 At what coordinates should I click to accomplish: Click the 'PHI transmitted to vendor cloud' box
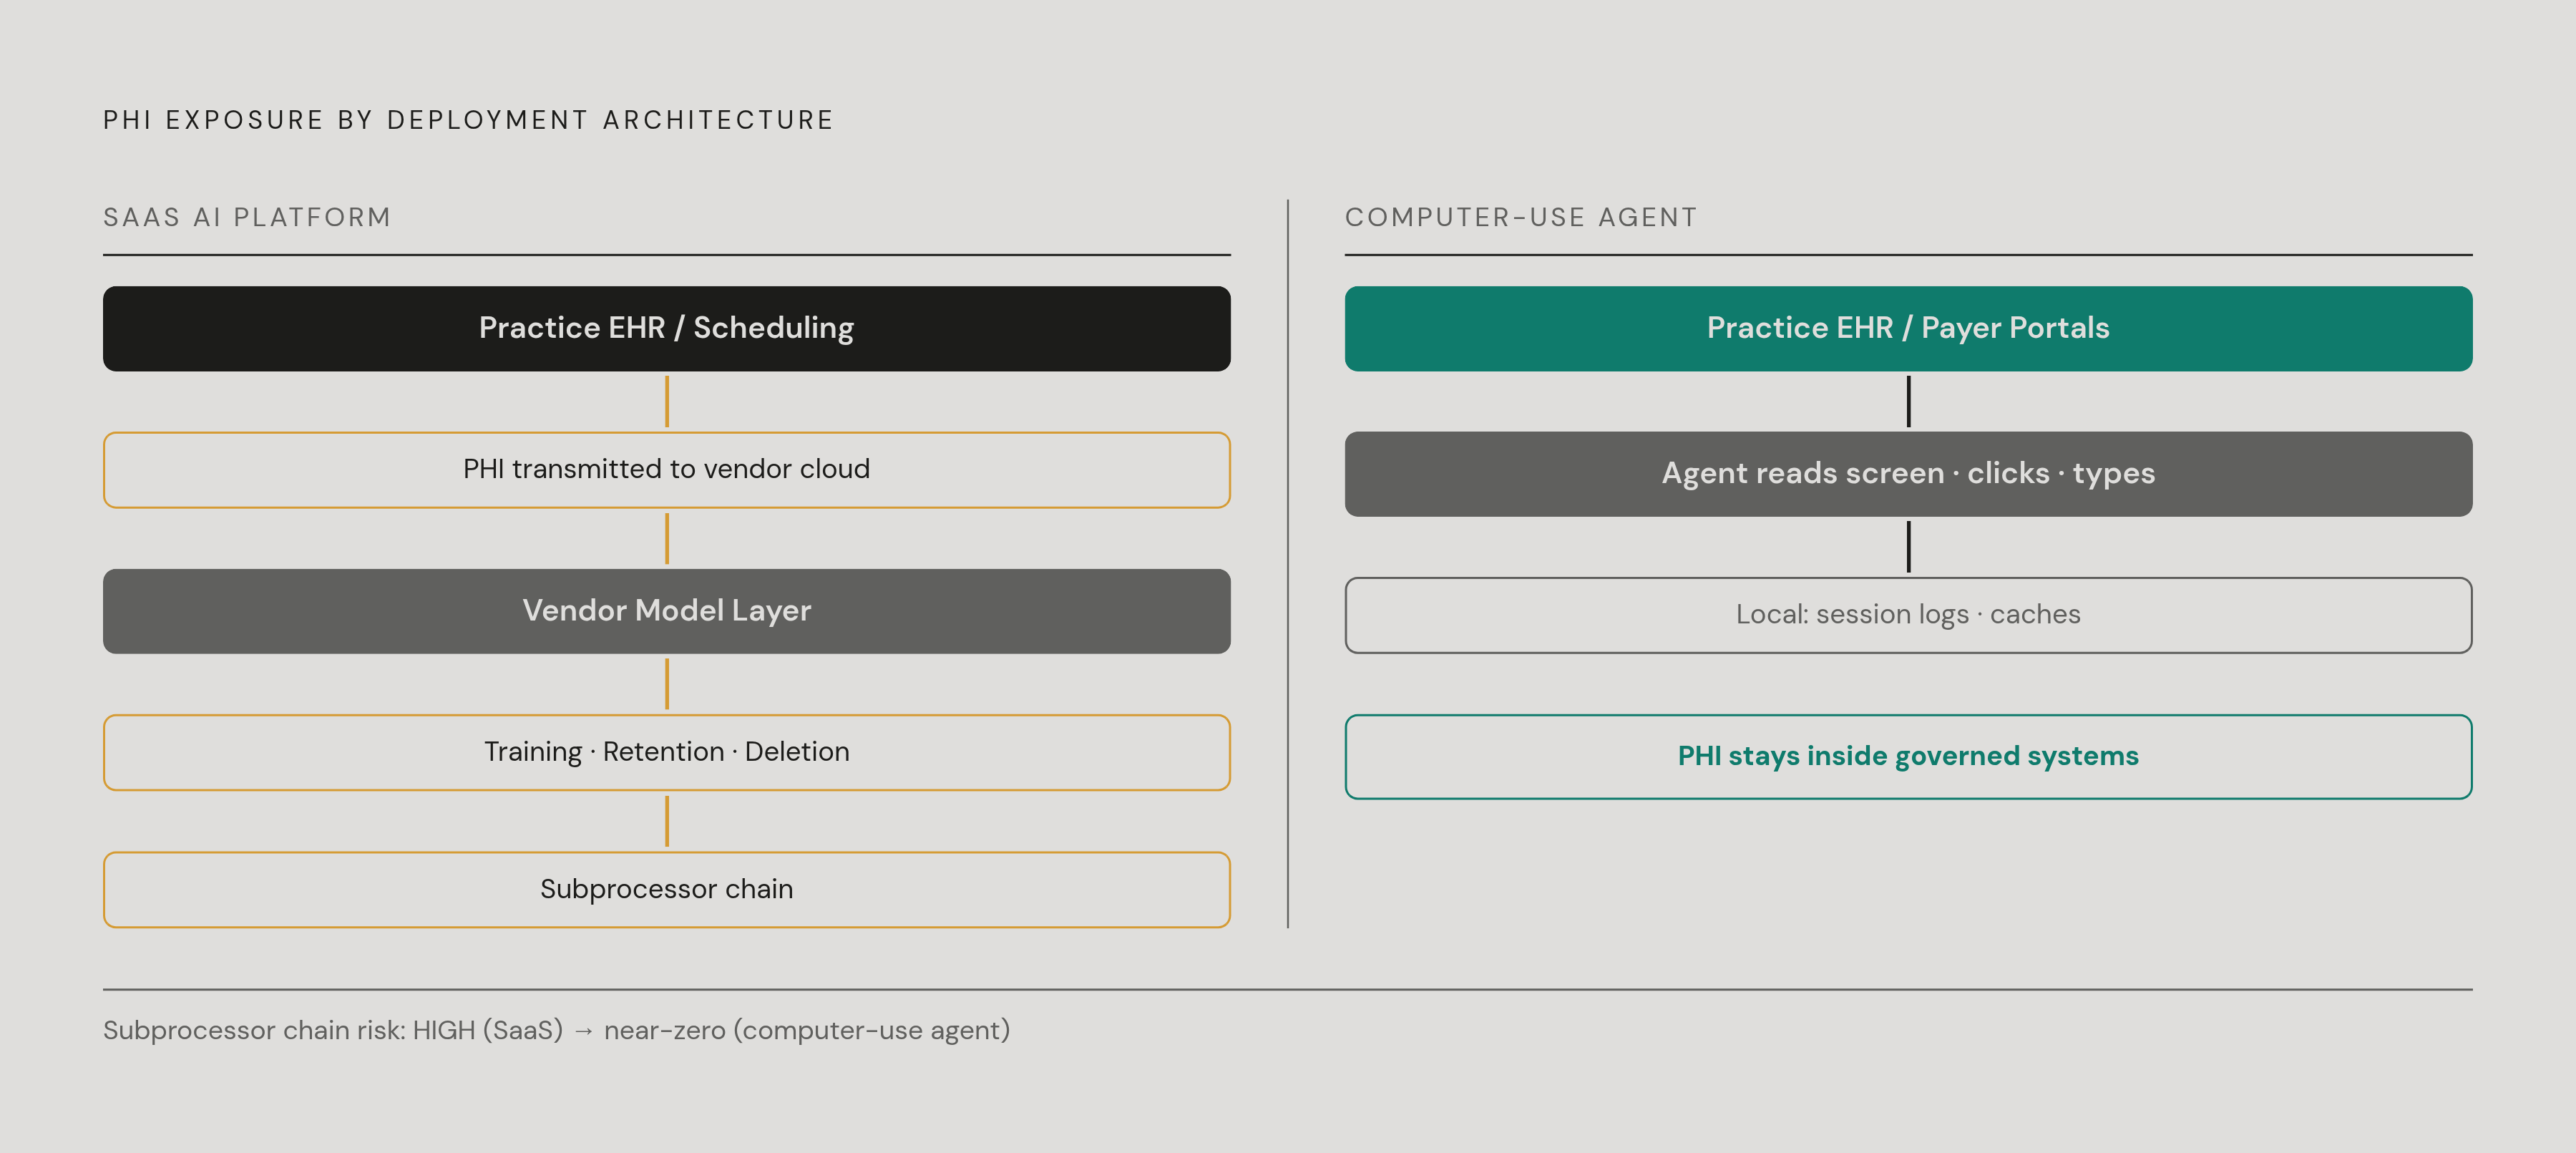point(667,470)
